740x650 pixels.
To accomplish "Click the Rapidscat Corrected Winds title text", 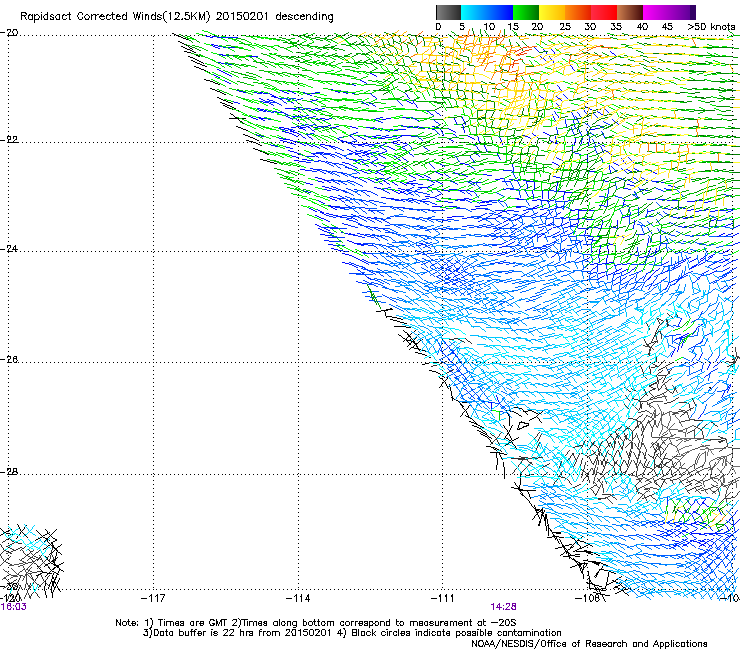I will pyautogui.click(x=177, y=17).
